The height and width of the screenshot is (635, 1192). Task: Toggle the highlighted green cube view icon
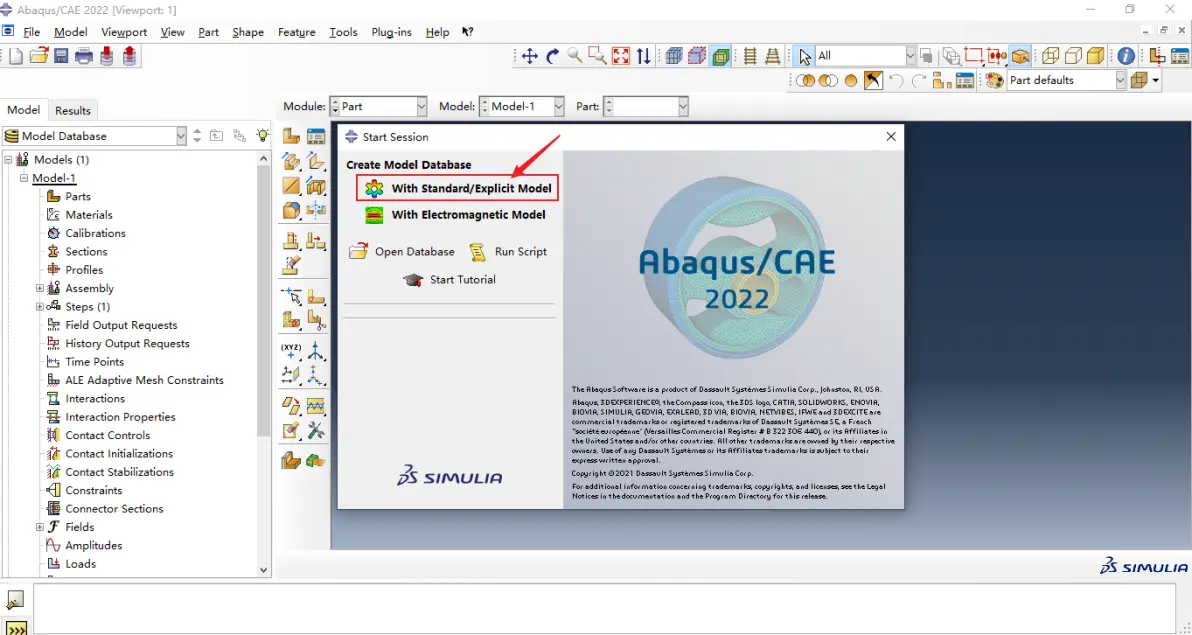pyautogui.click(x=721, y=56)
